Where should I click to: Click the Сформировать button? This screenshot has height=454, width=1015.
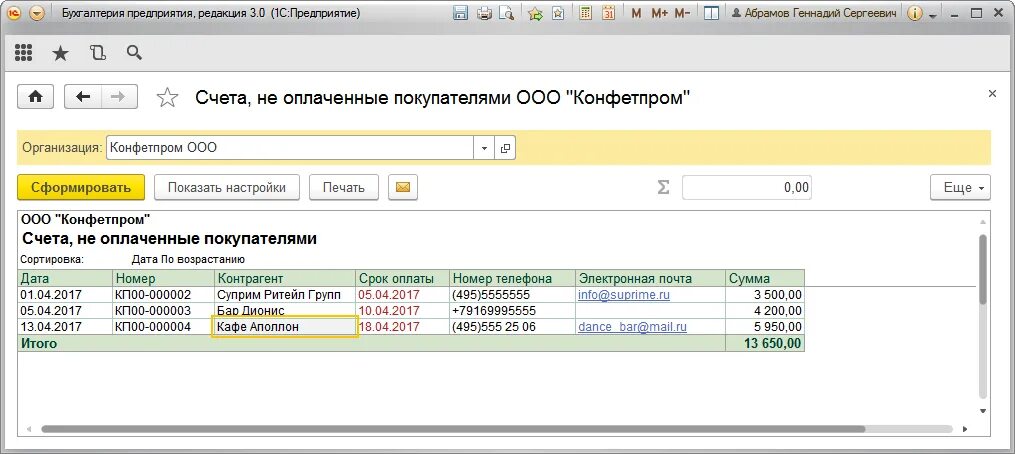(x=81, y=188)
